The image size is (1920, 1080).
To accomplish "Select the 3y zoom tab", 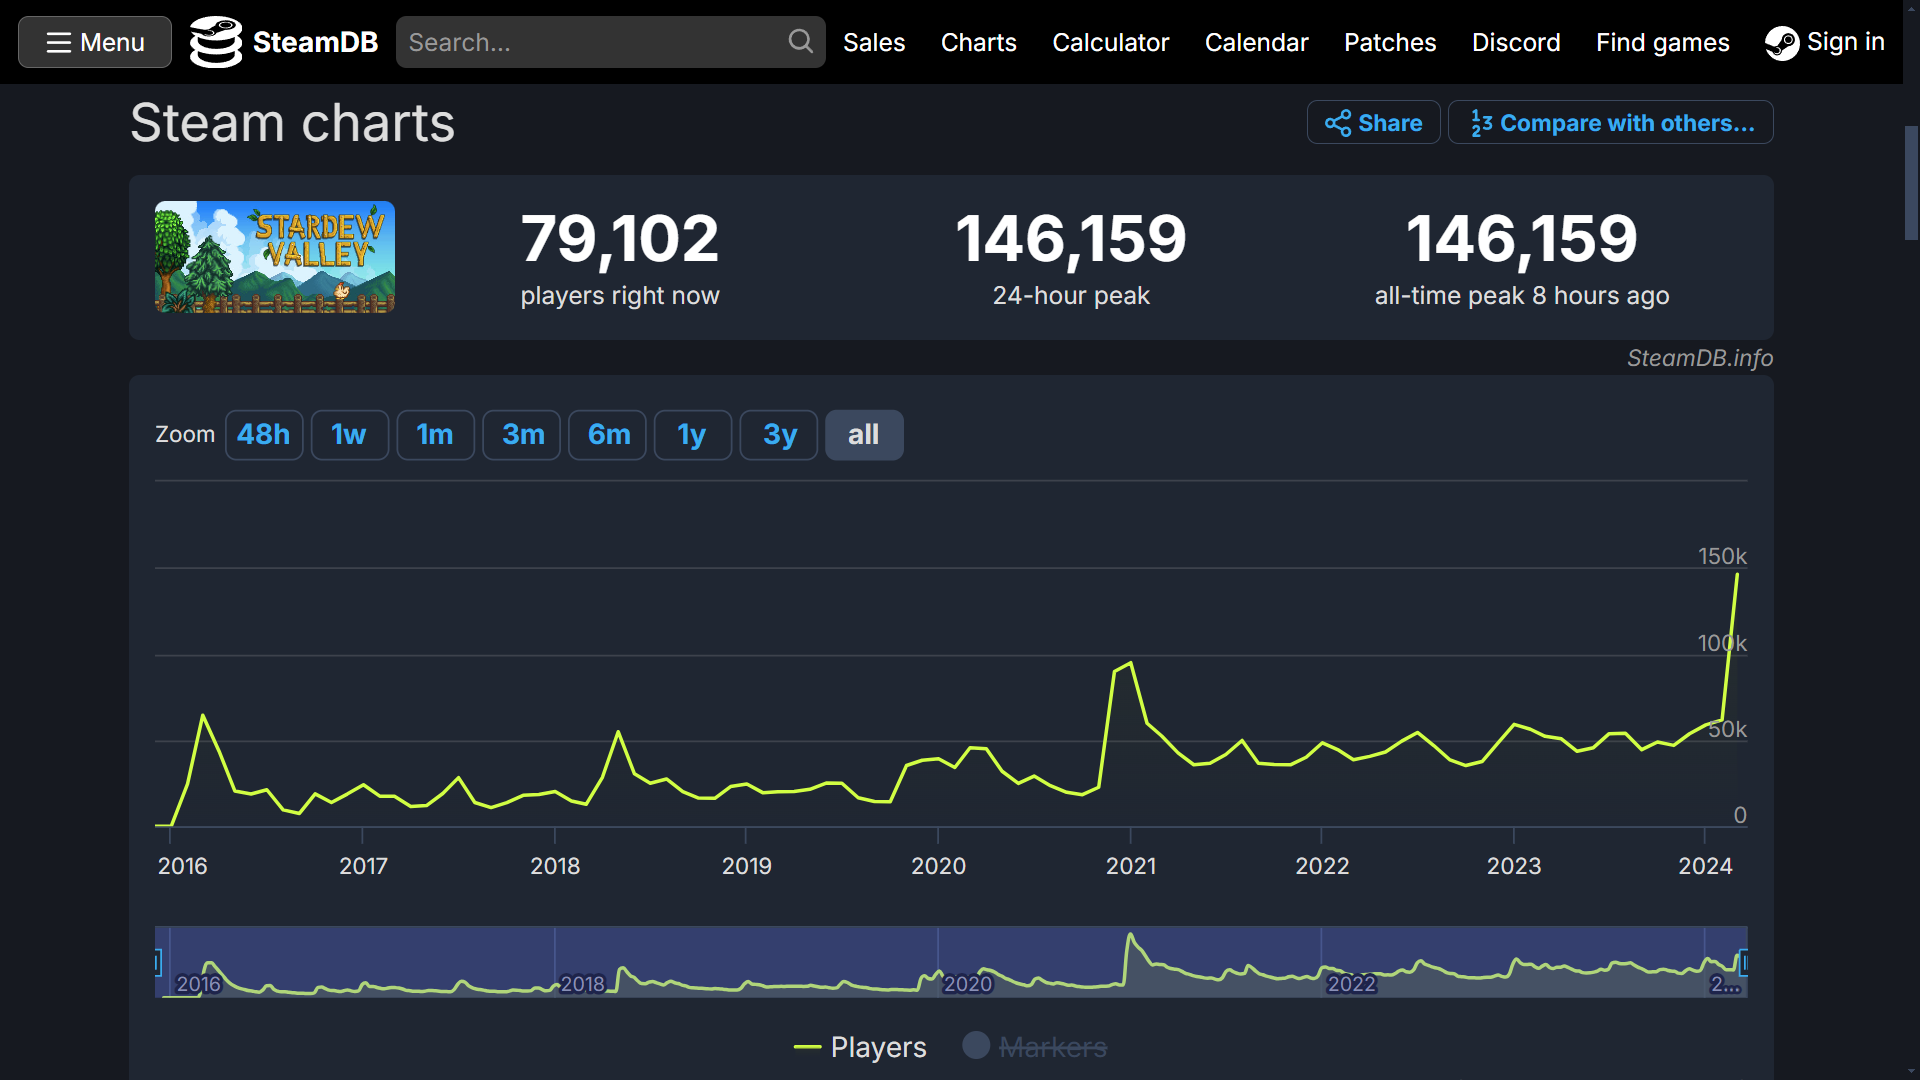I will pyautogui.click(x=777, y=434).
